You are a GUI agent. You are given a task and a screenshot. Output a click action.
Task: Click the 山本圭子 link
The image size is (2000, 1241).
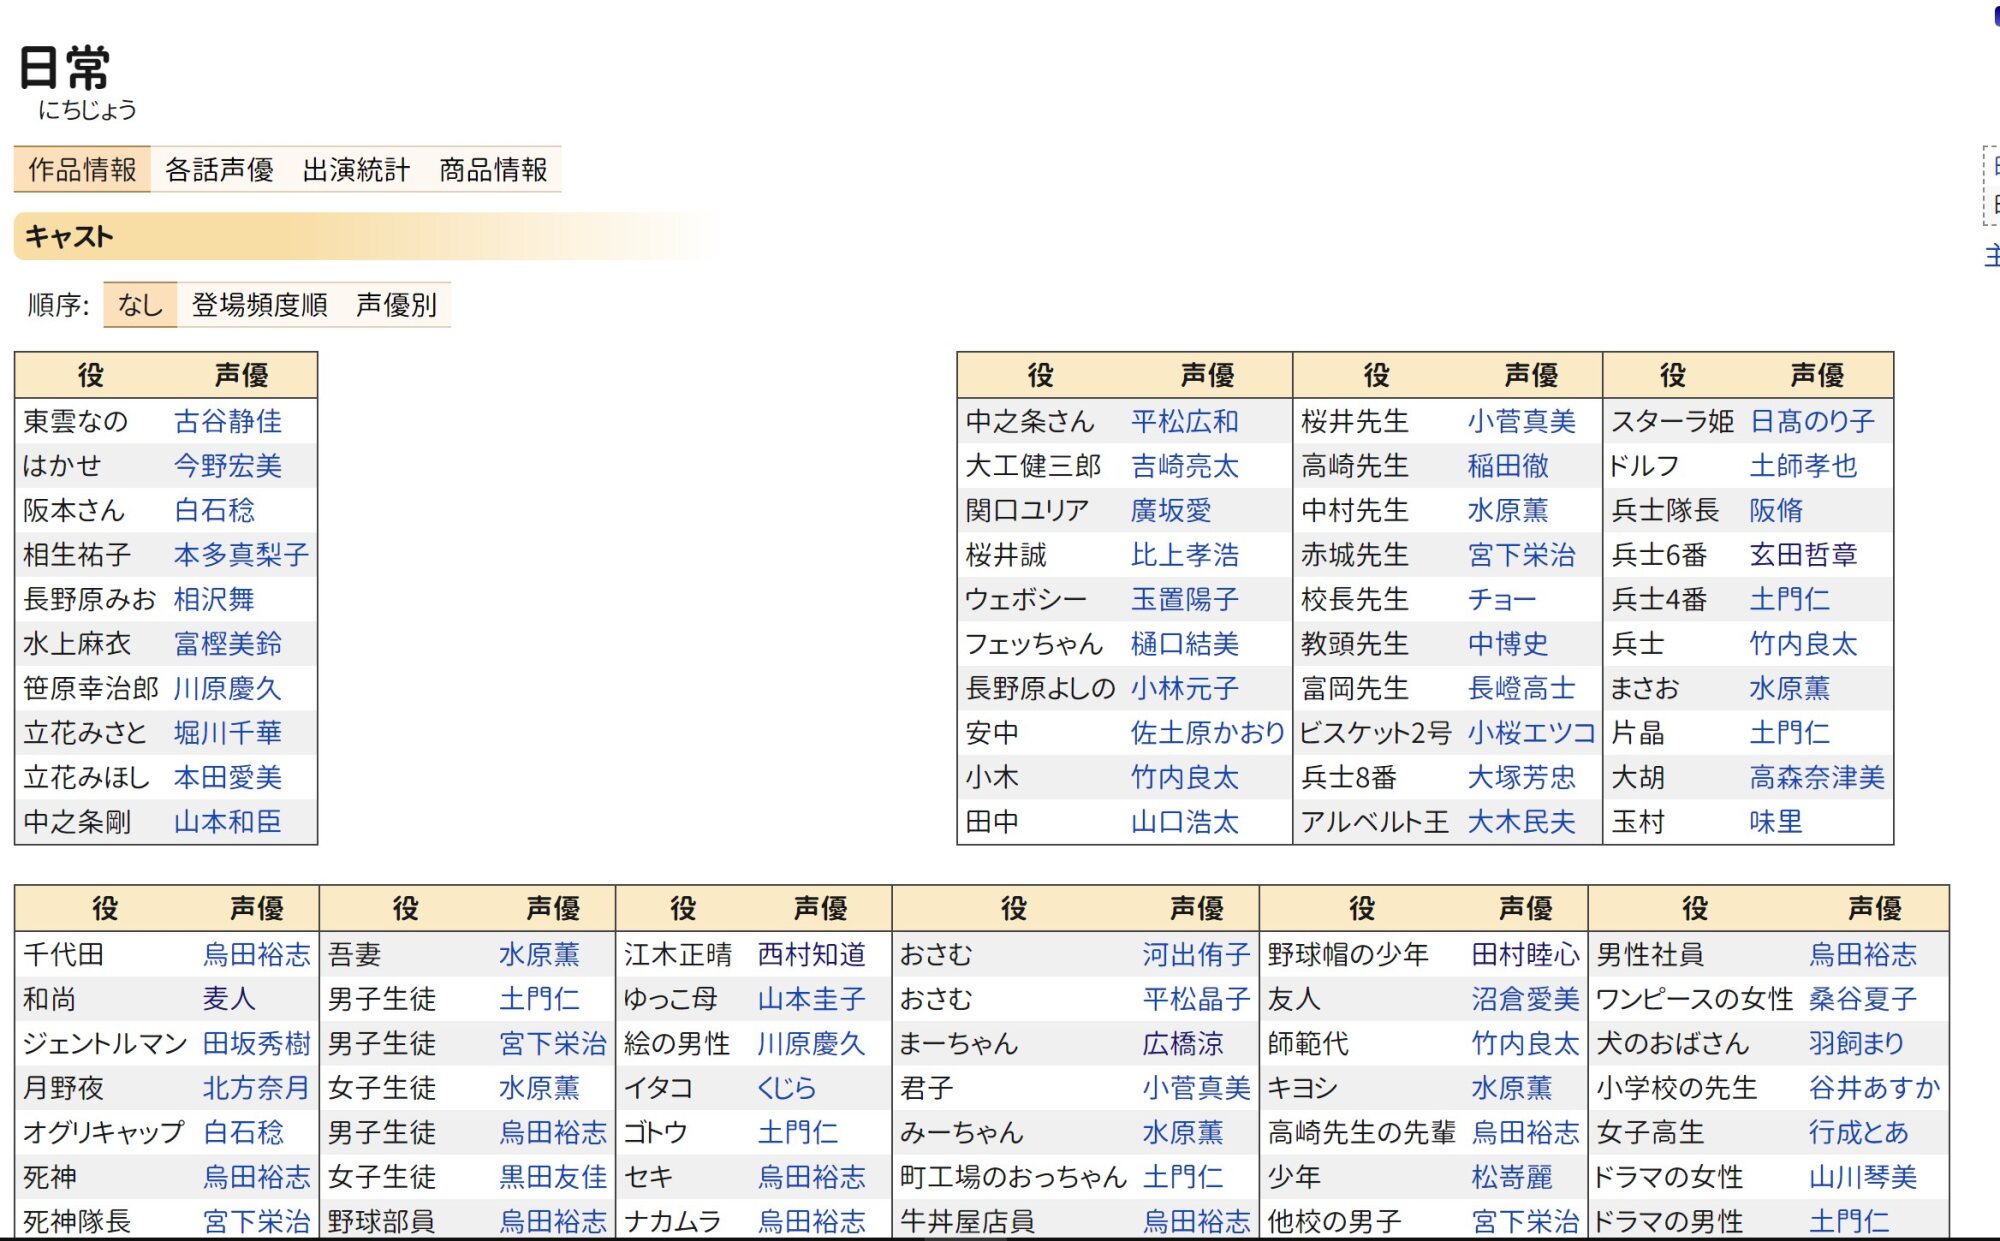[811, 999]
